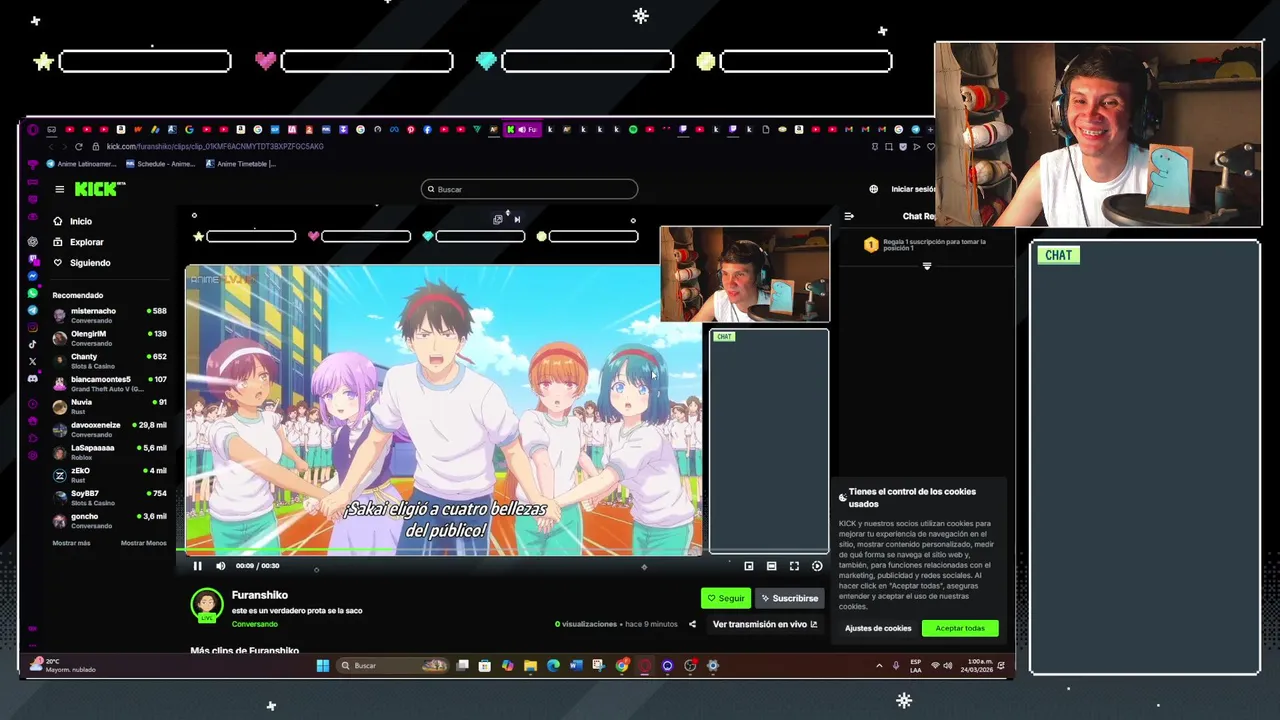Click the Suscribirse button
This screenshot has height=720, width=1280.
789,598
